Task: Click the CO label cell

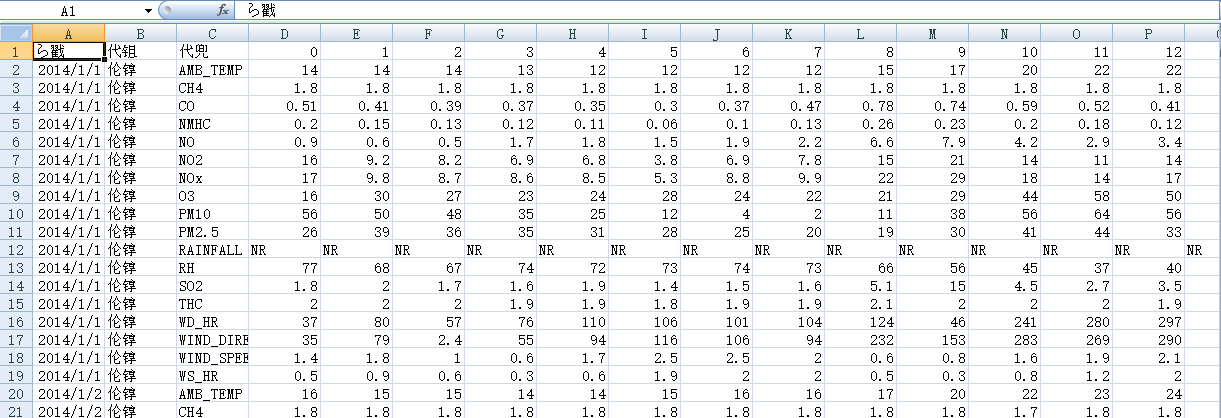Action: point(212,106)
